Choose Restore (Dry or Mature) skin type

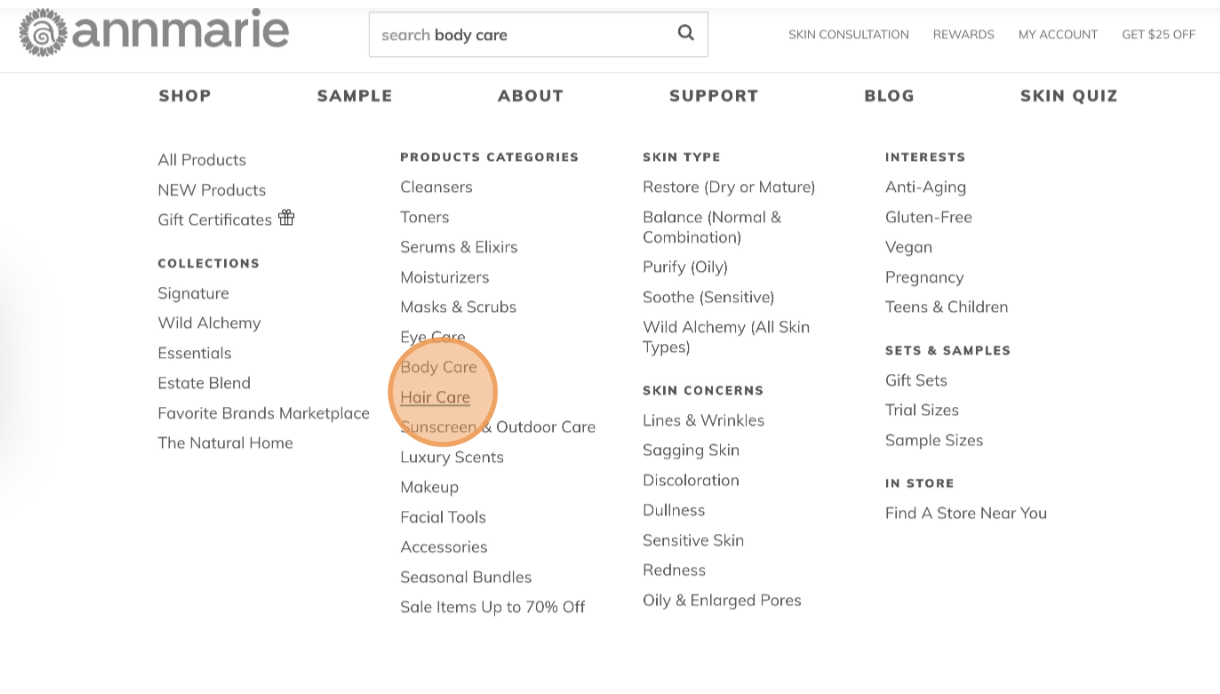pos(729,187)
